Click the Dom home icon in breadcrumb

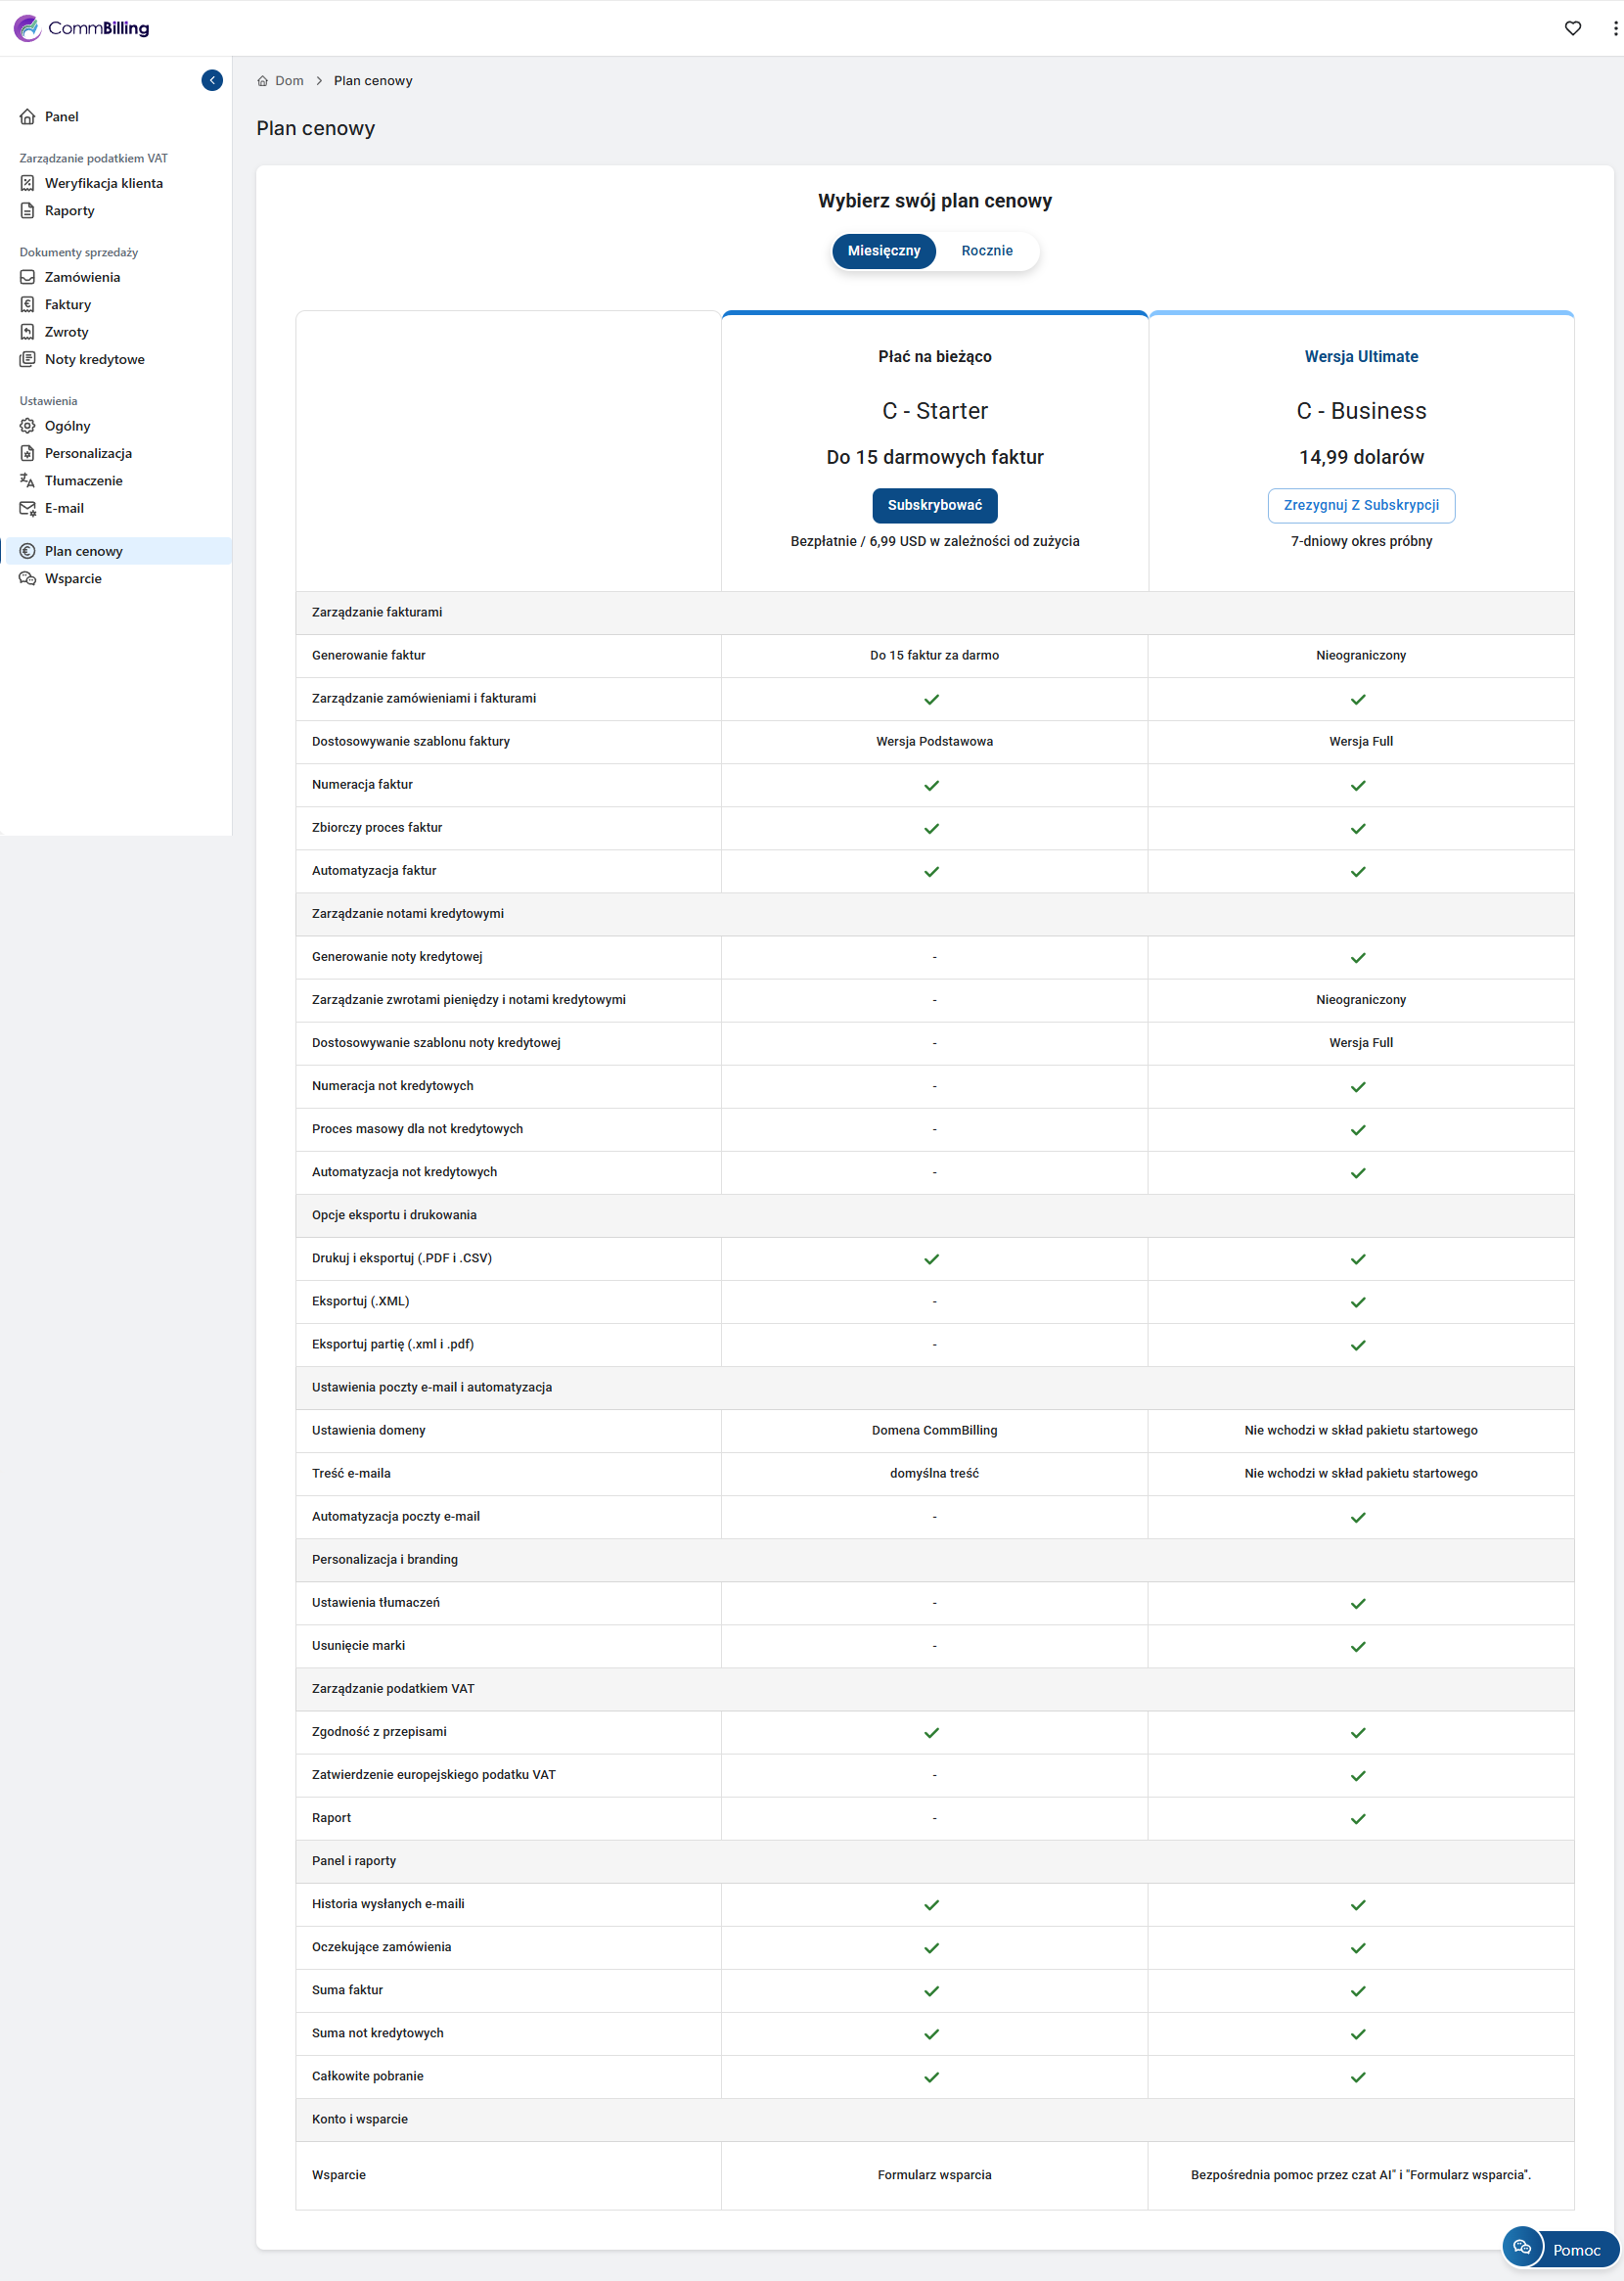click(x=263, y=81)
